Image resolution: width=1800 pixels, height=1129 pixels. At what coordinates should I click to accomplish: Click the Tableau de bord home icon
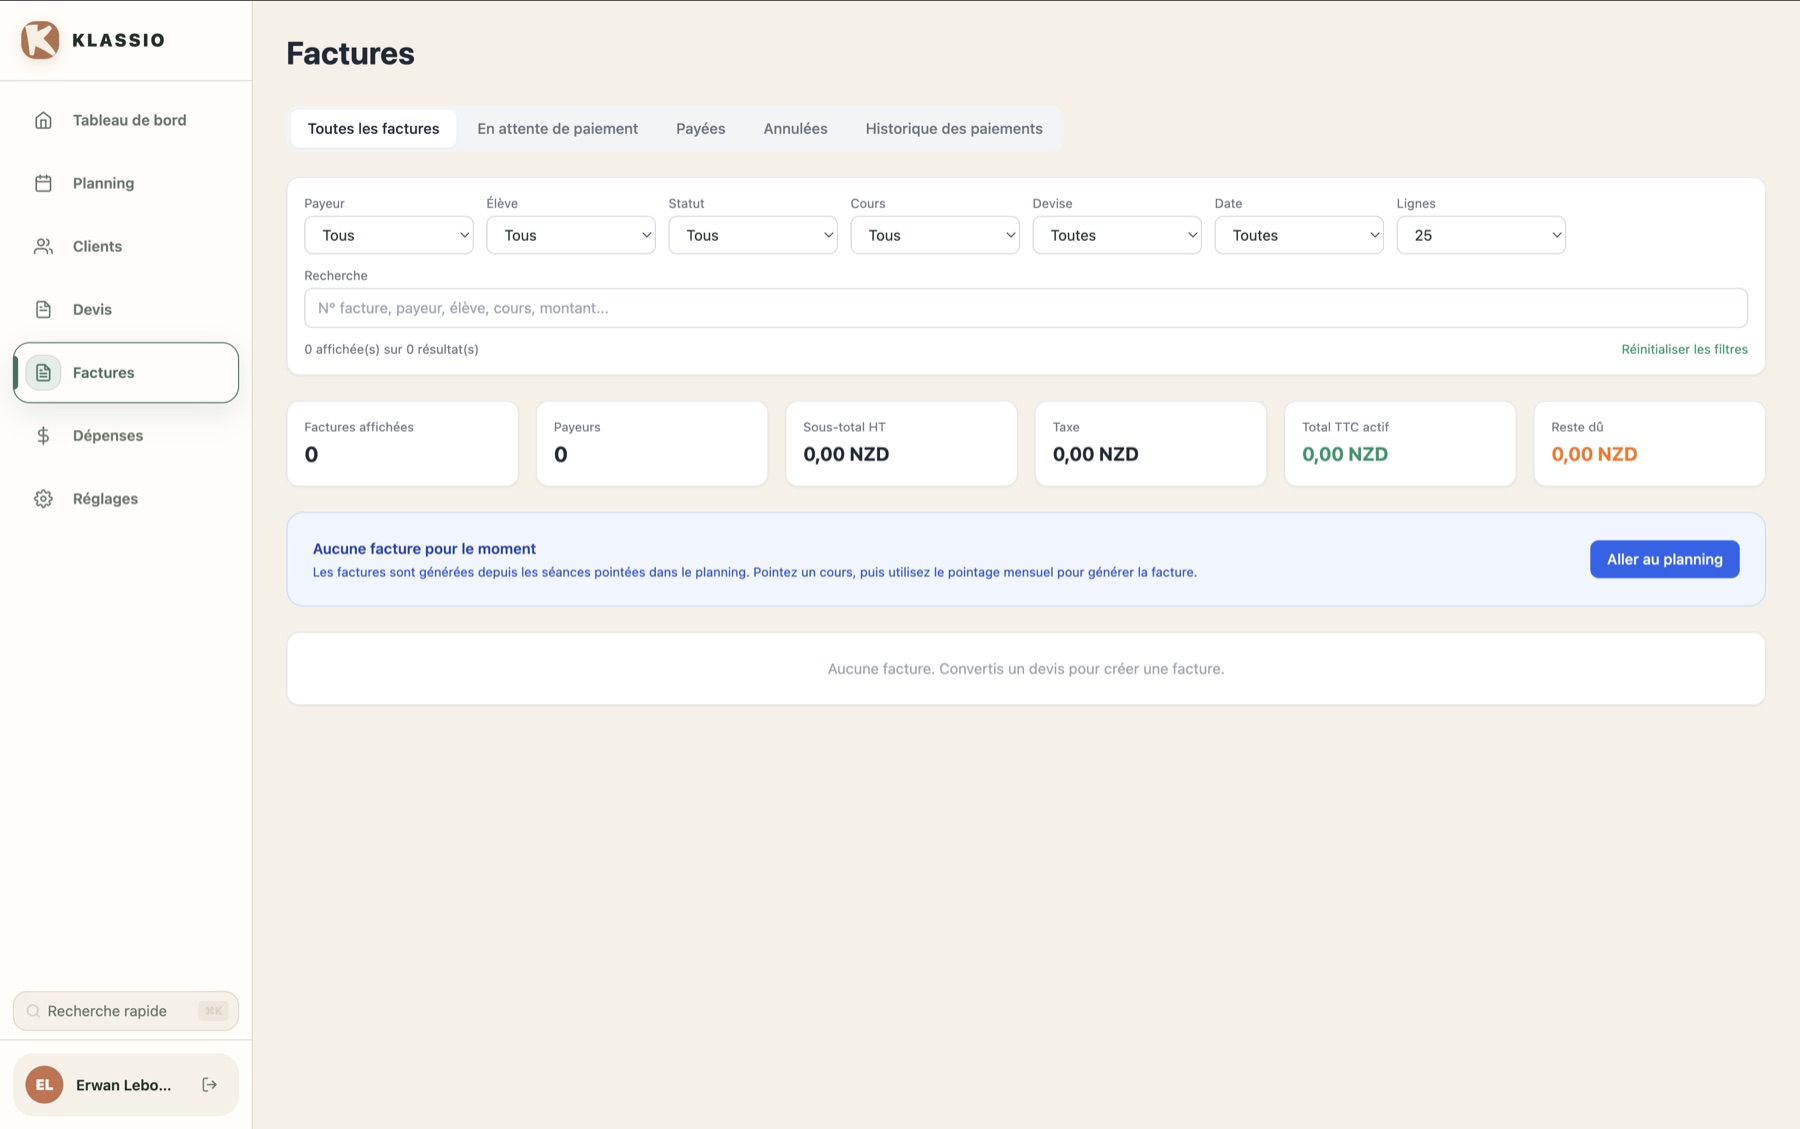click(x=43, y=120)
